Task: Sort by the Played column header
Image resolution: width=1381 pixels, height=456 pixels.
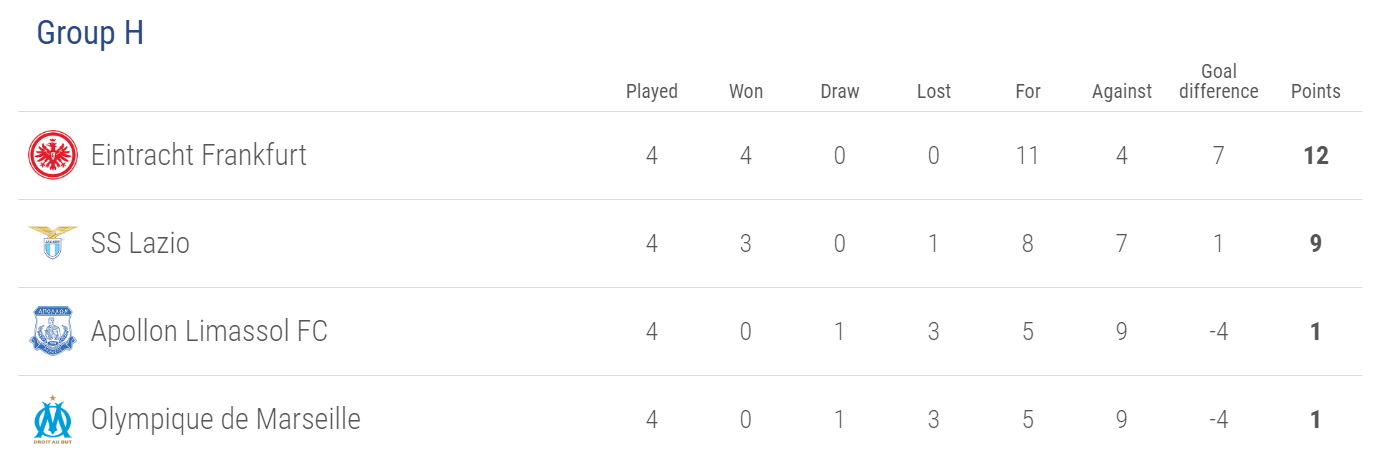Action: click(652, 91)
